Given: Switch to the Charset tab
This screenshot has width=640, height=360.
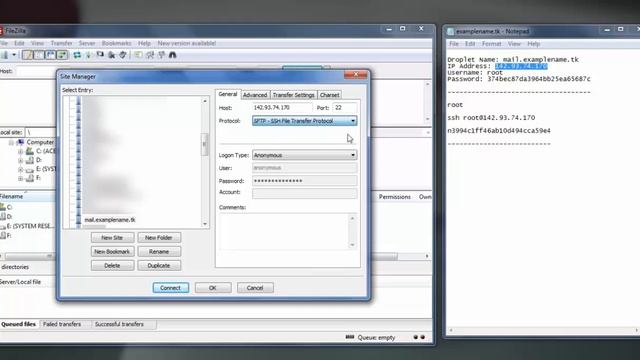Looking at the screenshot, I should click(329, 95).
